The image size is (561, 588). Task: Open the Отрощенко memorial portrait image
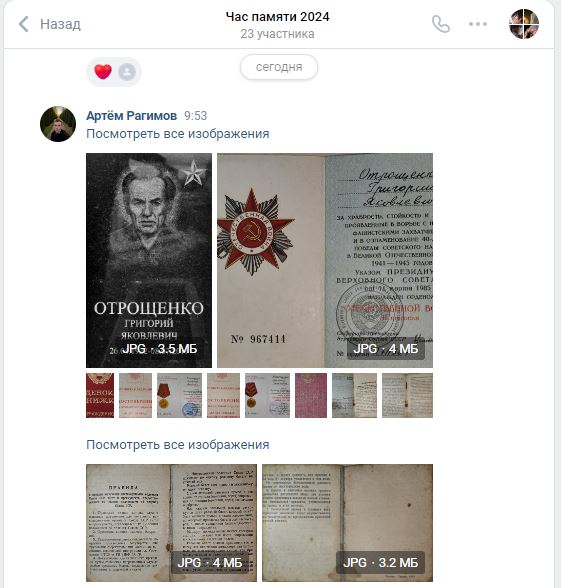click(x=149, y=260)
